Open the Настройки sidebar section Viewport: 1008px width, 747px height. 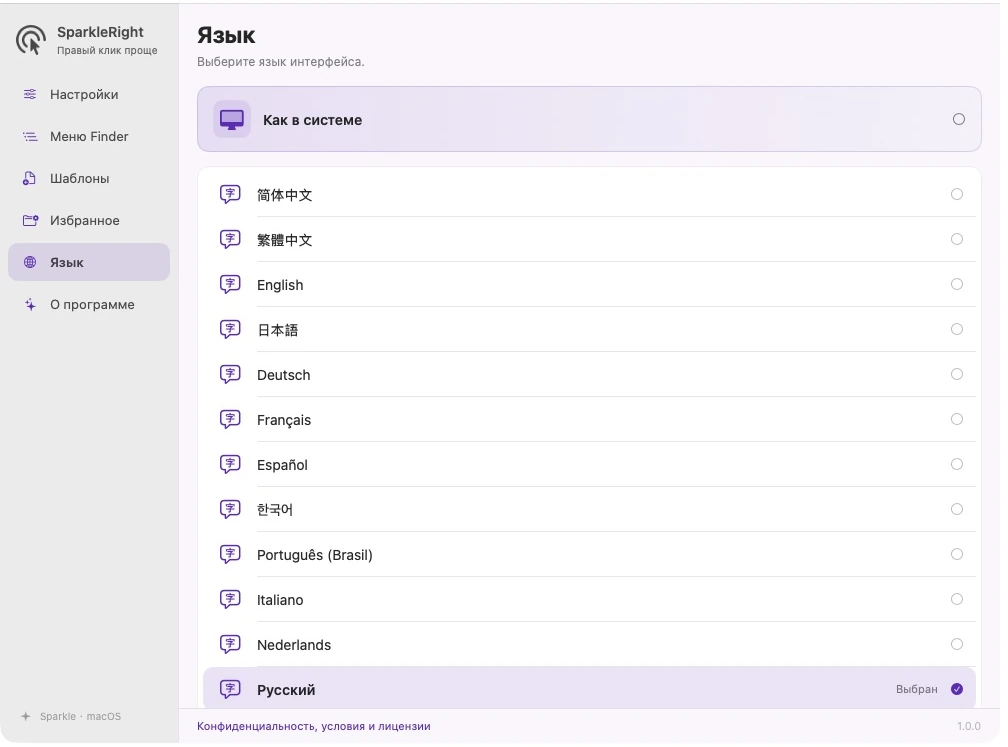click(89, 94)
